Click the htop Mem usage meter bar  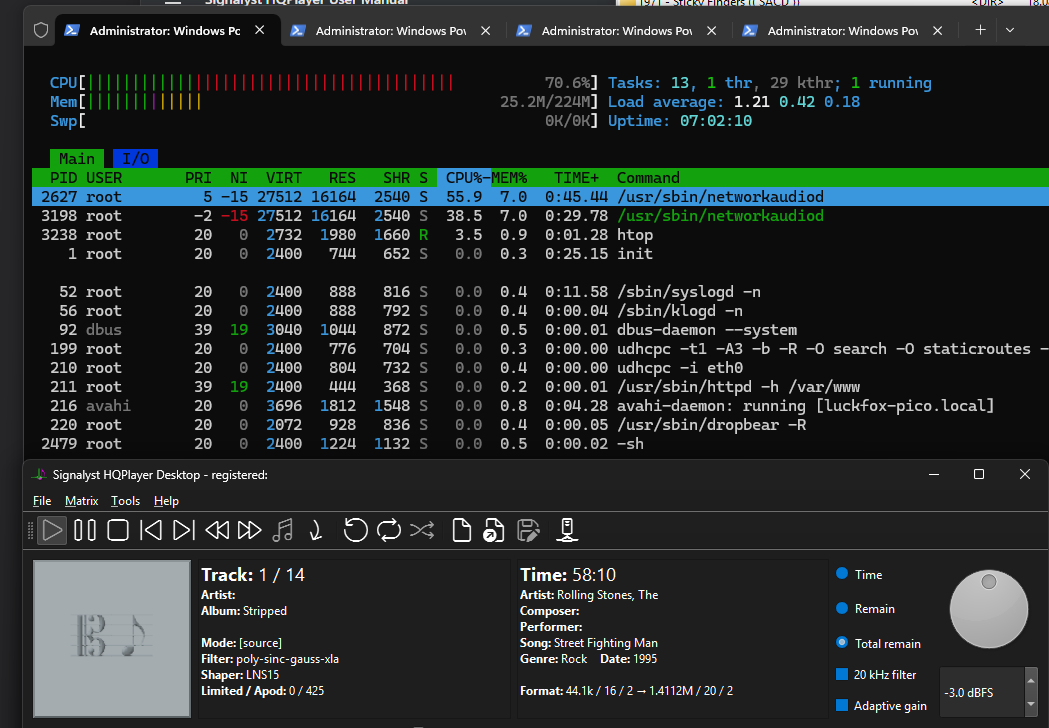(x=324, y=102)
